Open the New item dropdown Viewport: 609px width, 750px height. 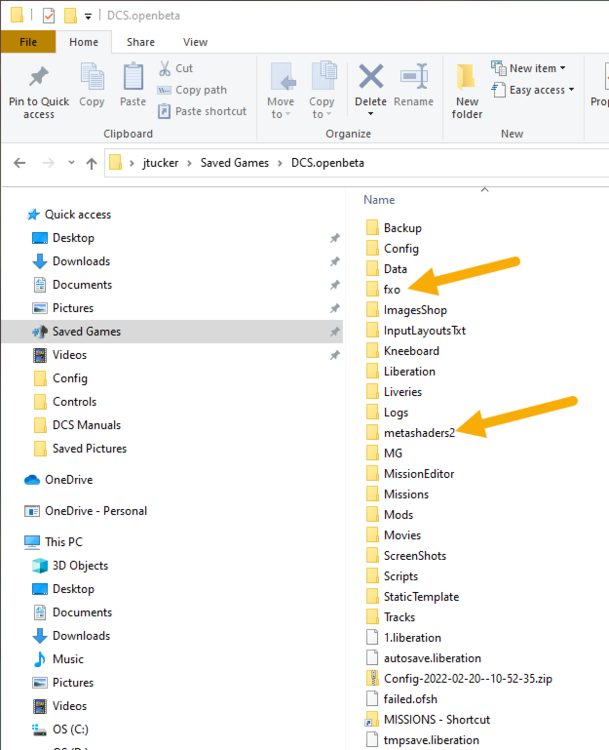(529, 68)
